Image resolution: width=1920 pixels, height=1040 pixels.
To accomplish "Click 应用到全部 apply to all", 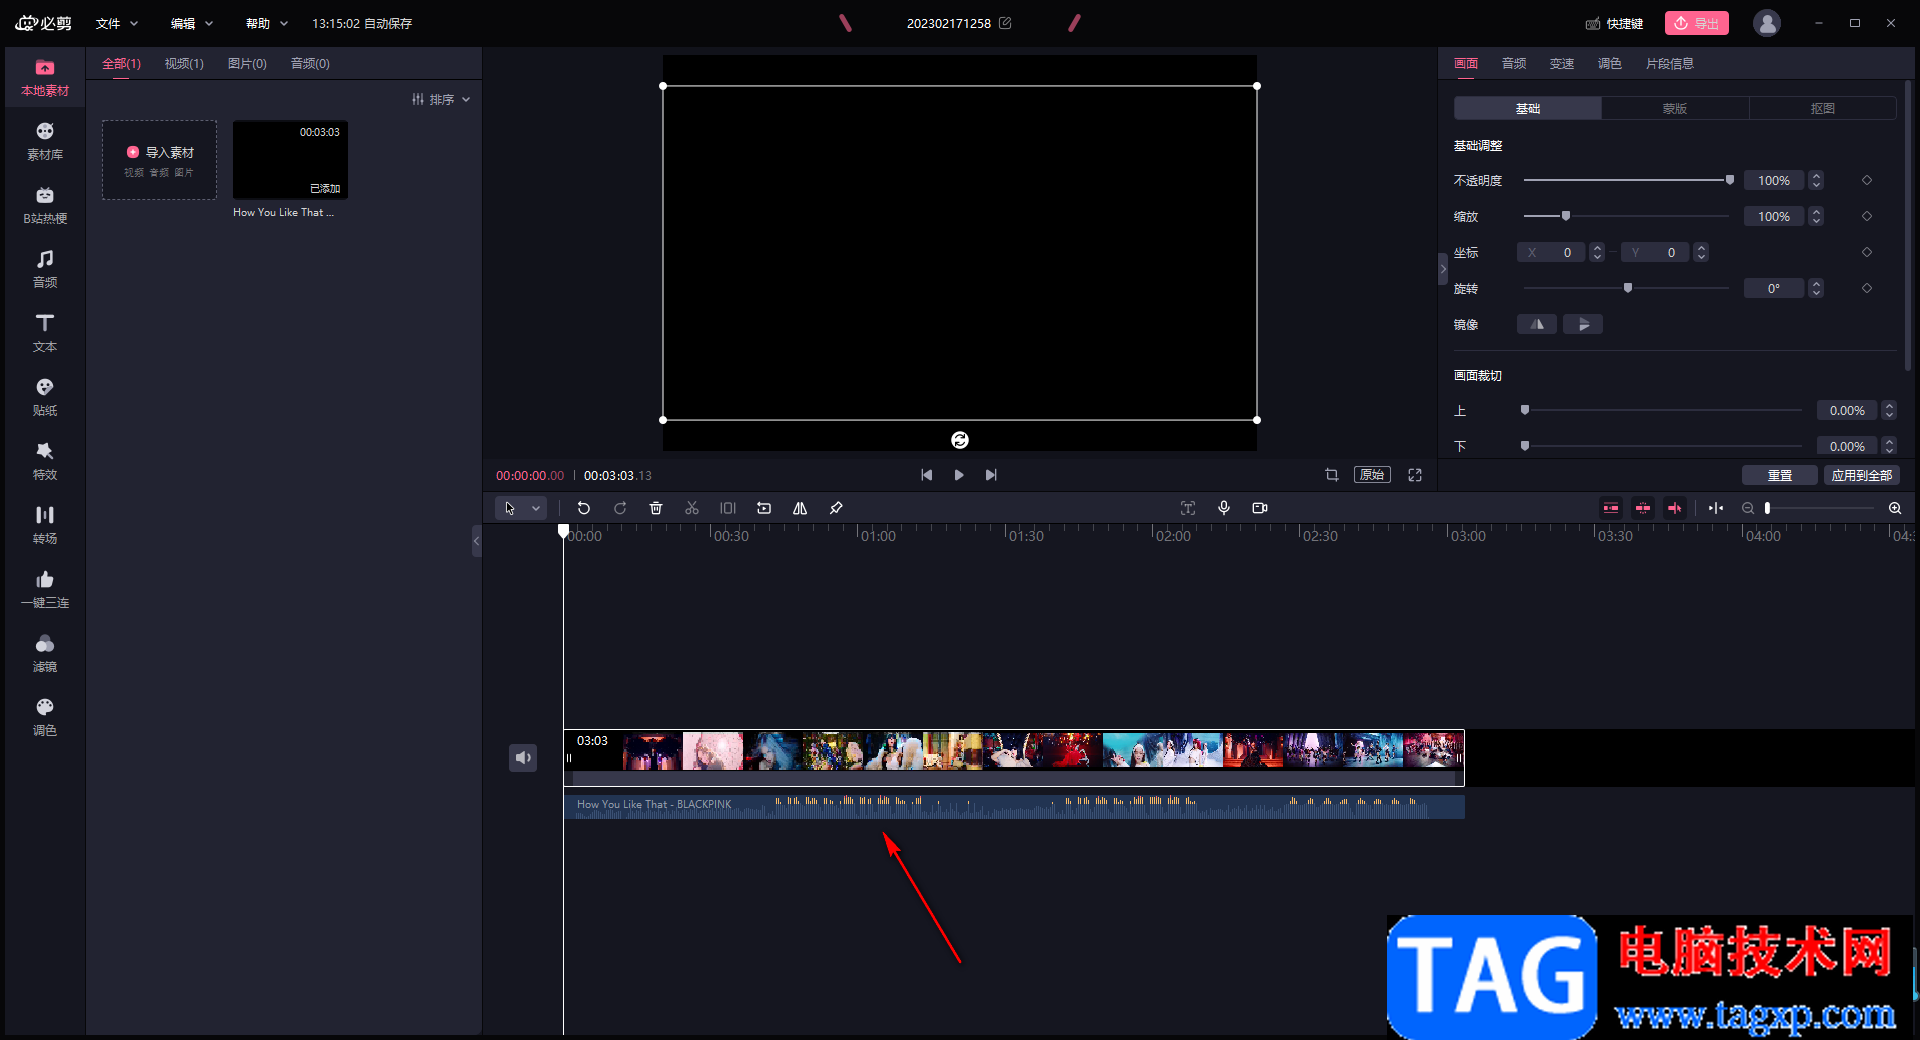I will pyautogui.click(x=1862, y=475).
